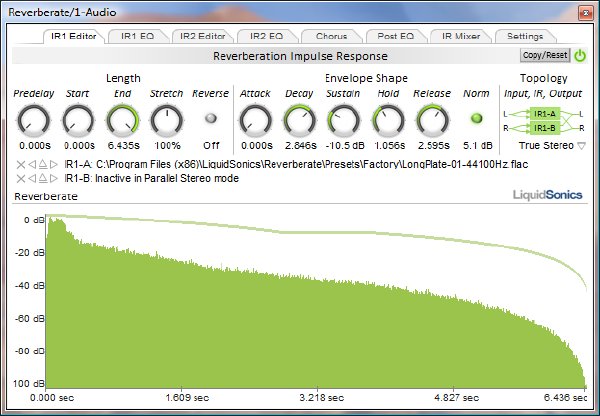Click the Attack knob
This screenshot has height=416, width=600.
(256, 121)
